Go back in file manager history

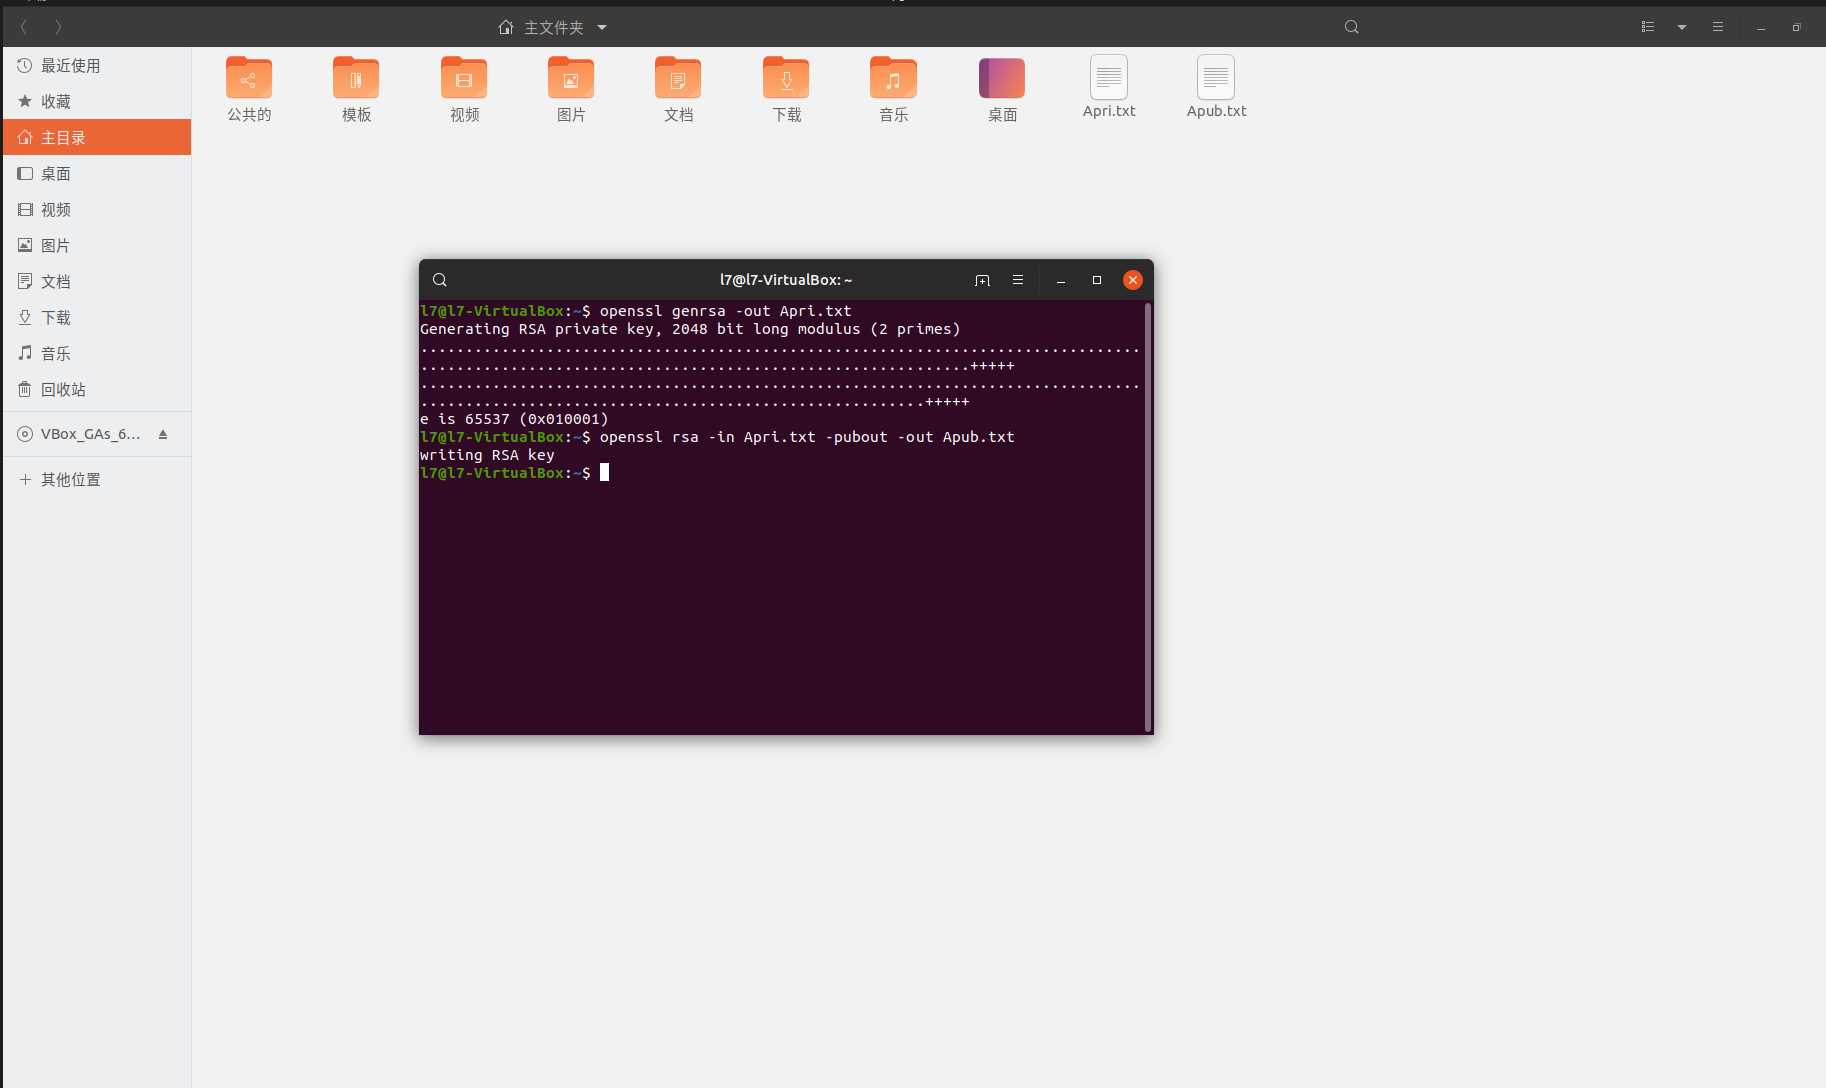(24, 27)
